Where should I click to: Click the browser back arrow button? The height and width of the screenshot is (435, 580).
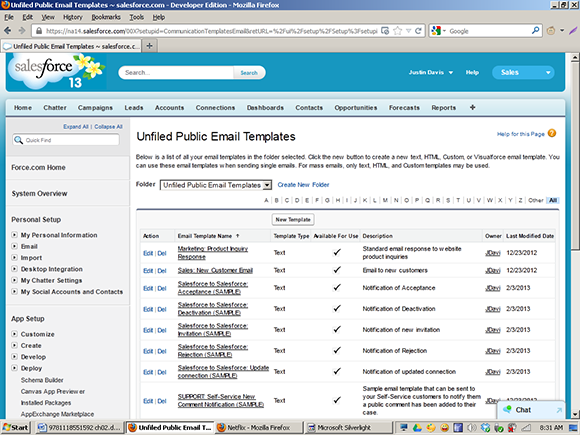(8, 31)
